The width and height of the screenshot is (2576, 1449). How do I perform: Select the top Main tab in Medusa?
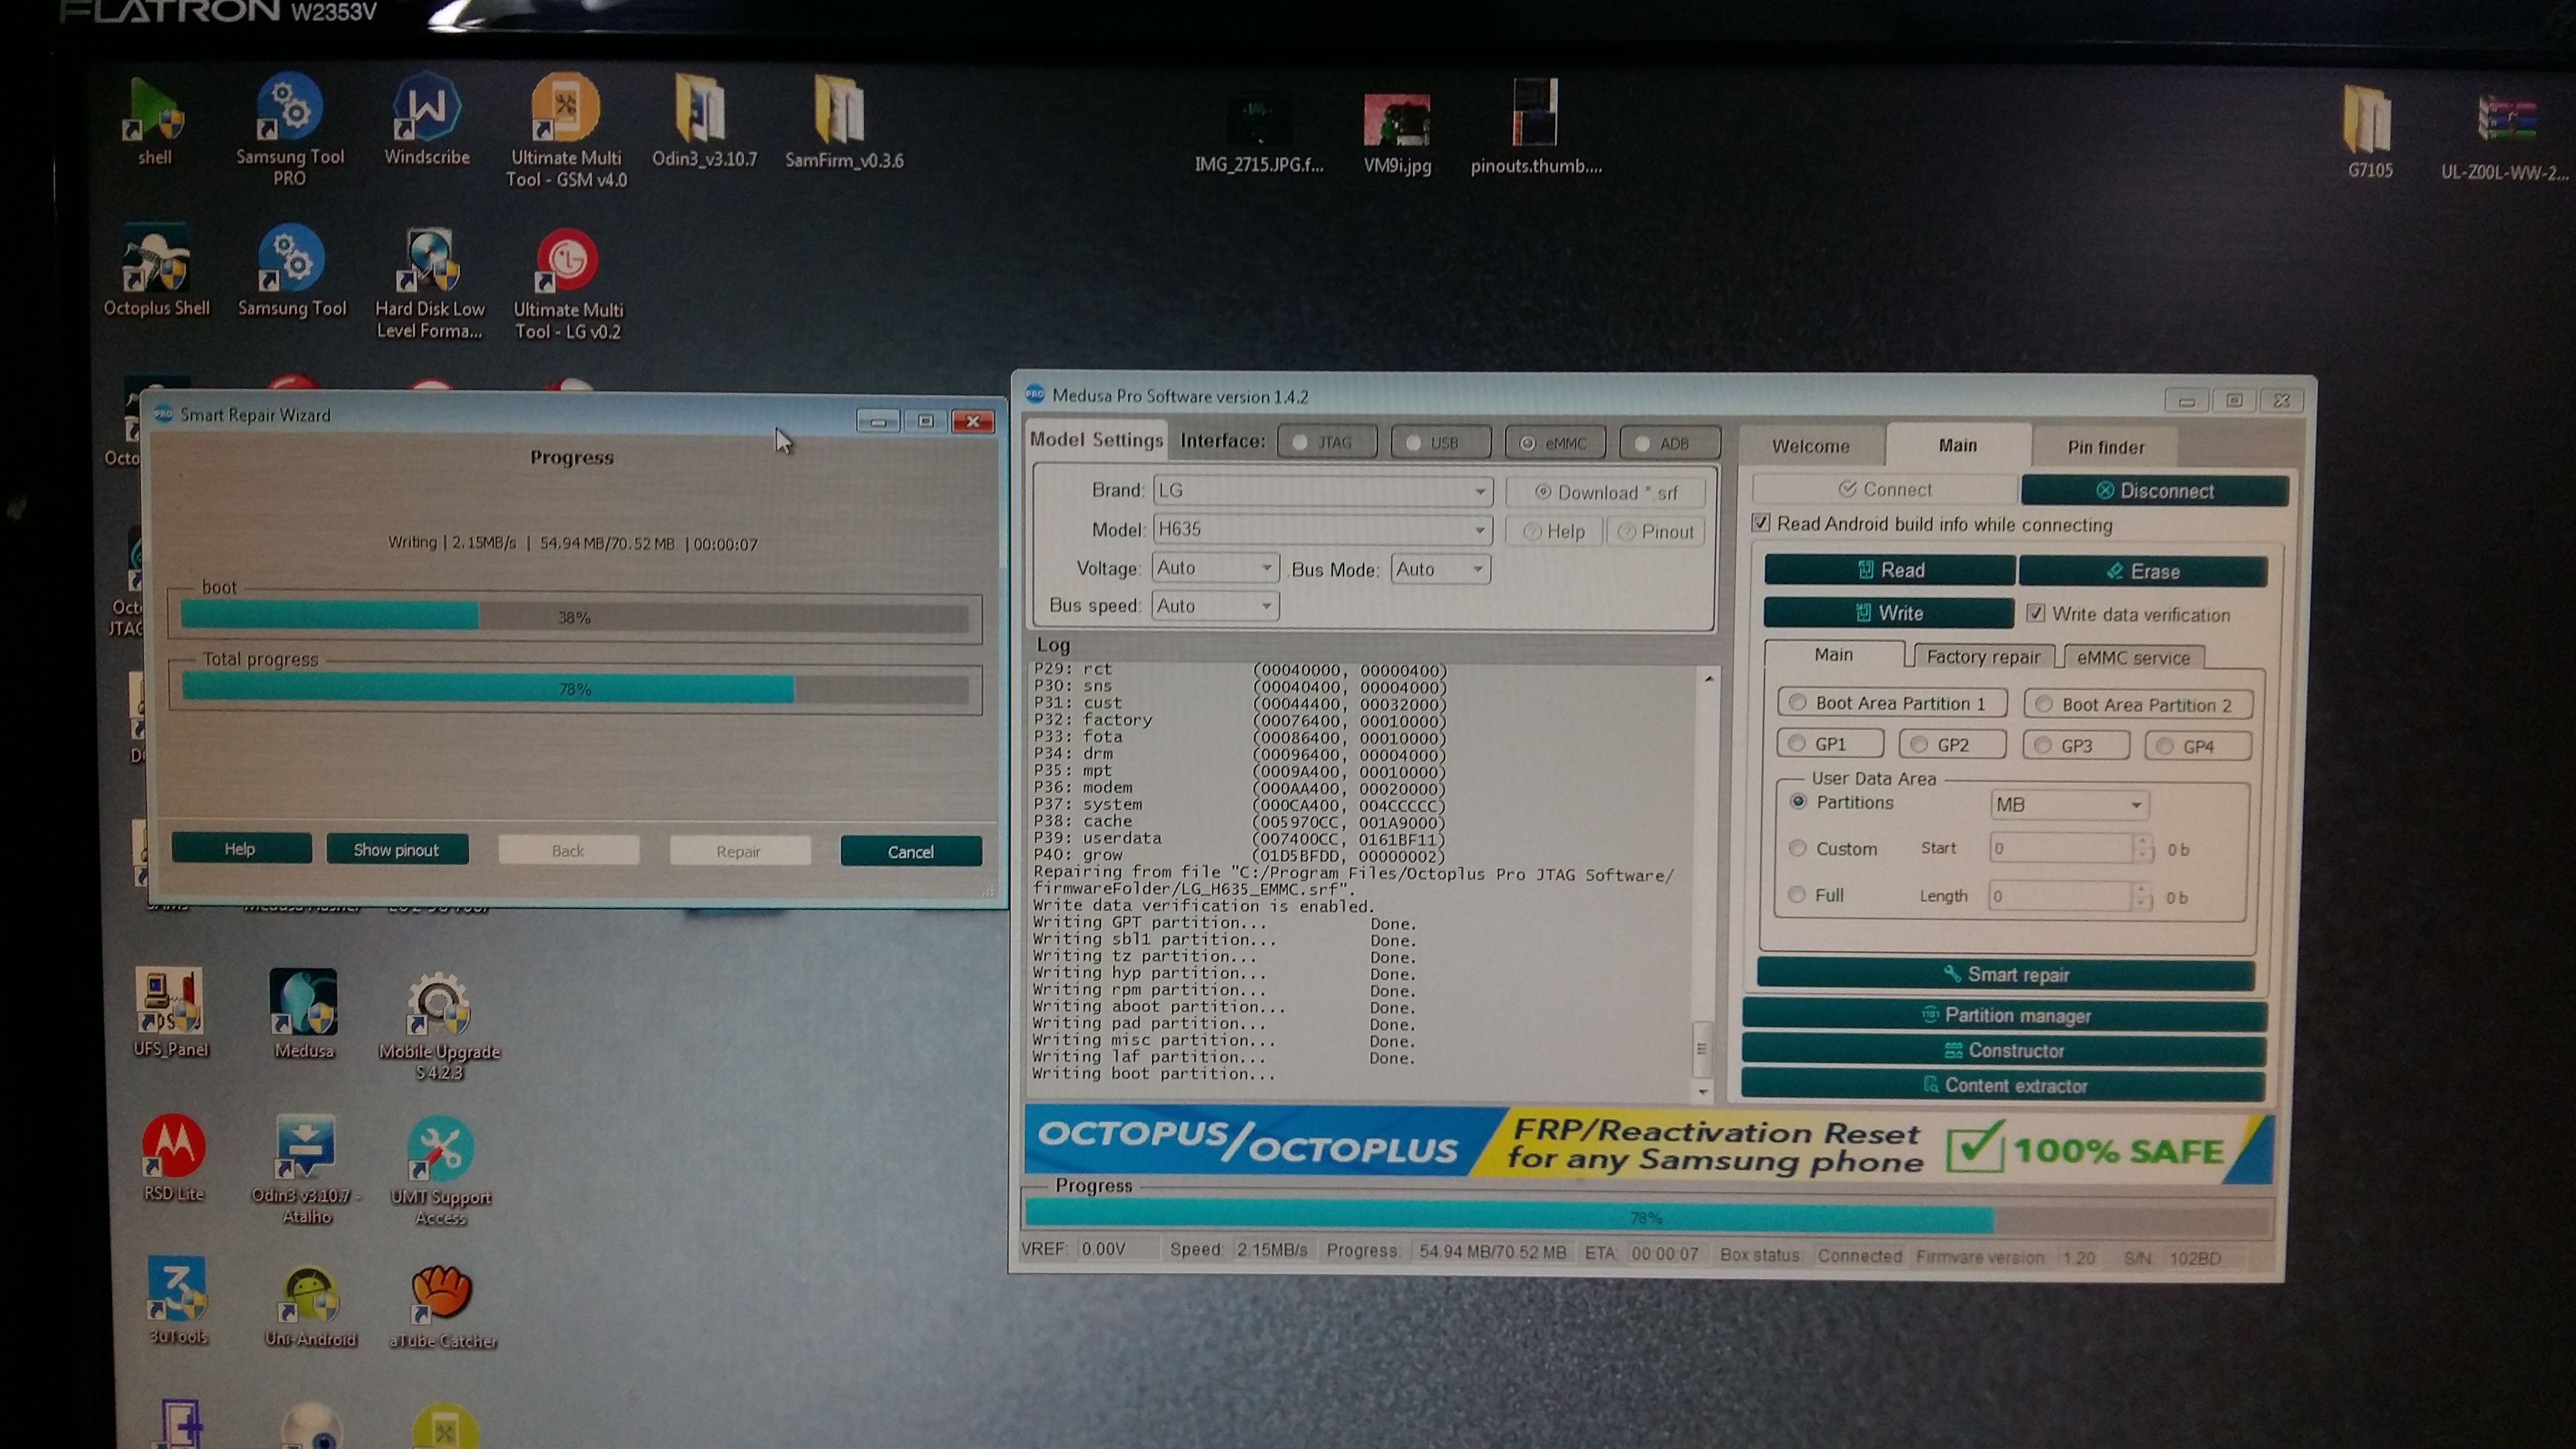click(x=1957, y=445)
